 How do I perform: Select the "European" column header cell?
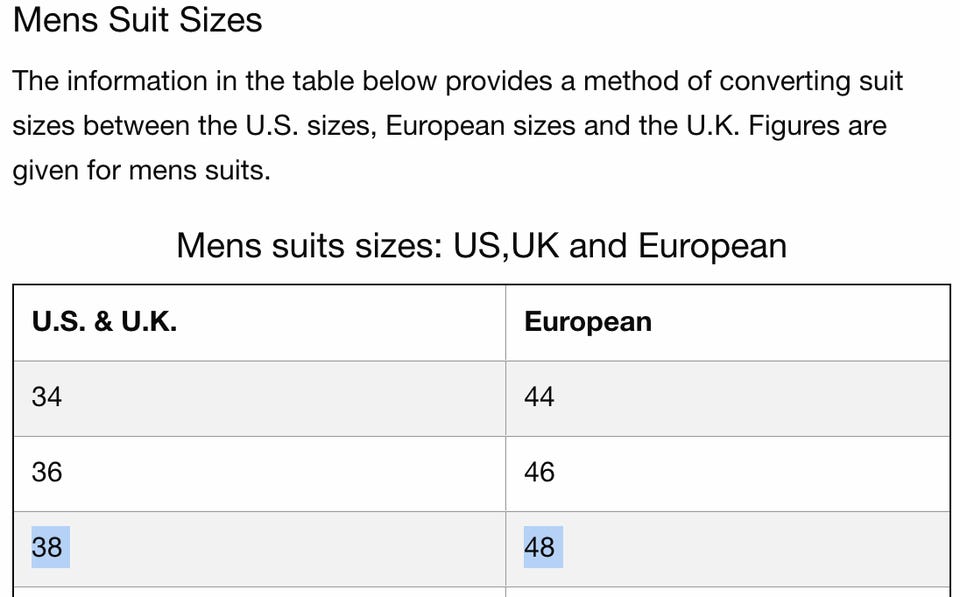(588, 322)
